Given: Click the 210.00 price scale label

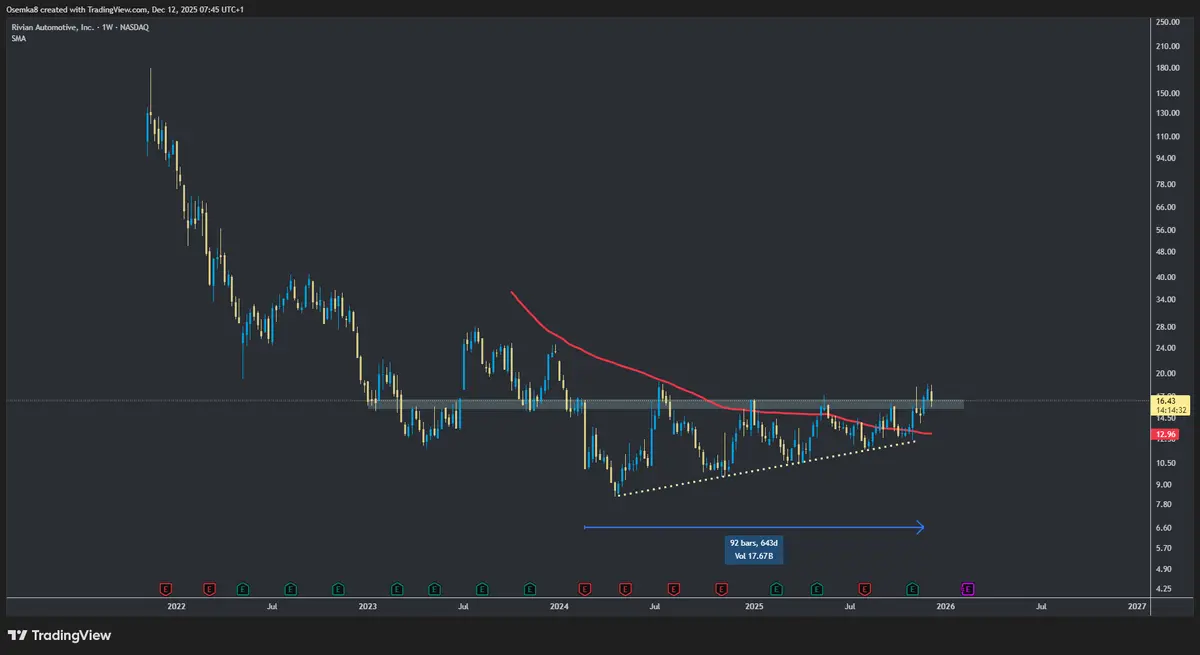Looking at the screenshot, I should point(1167,46).
